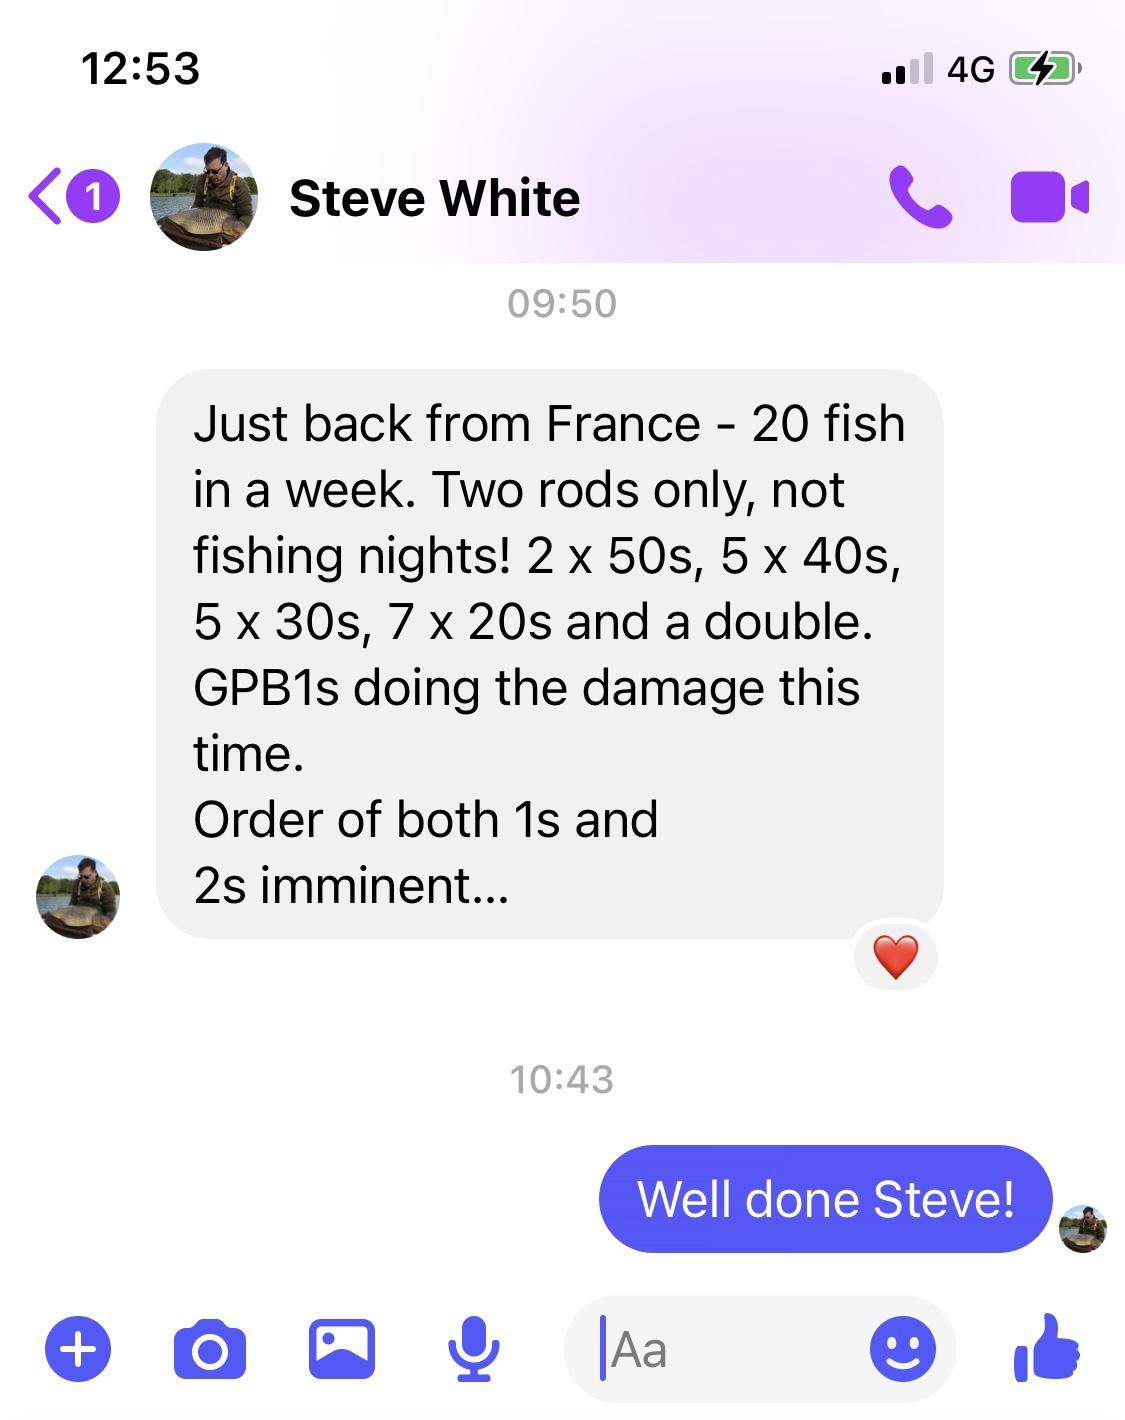Screen dimensions: 1125x1420
Task: Tap the sender avatar beside France message
Action: click(78, 896)
